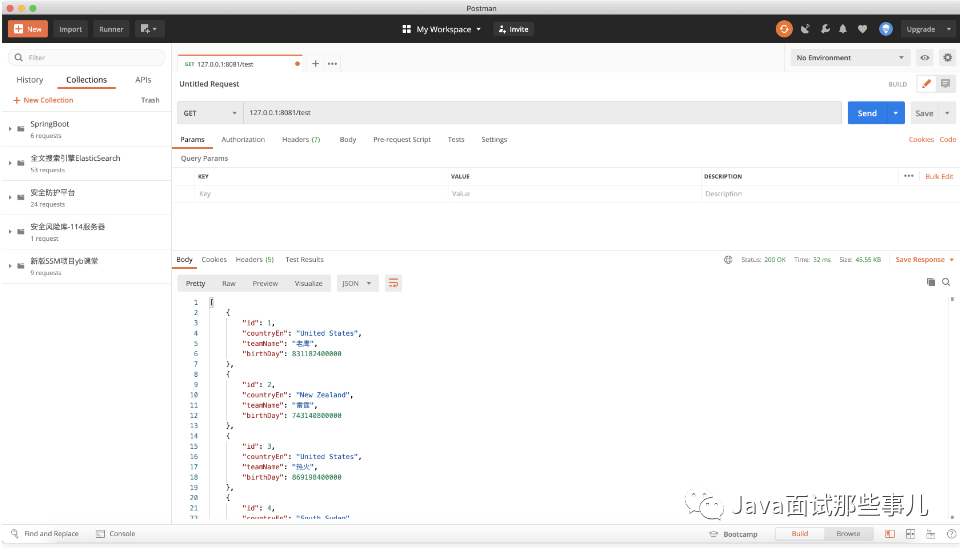
Task: Click the heart icon in header
Action: click(862, 29)
